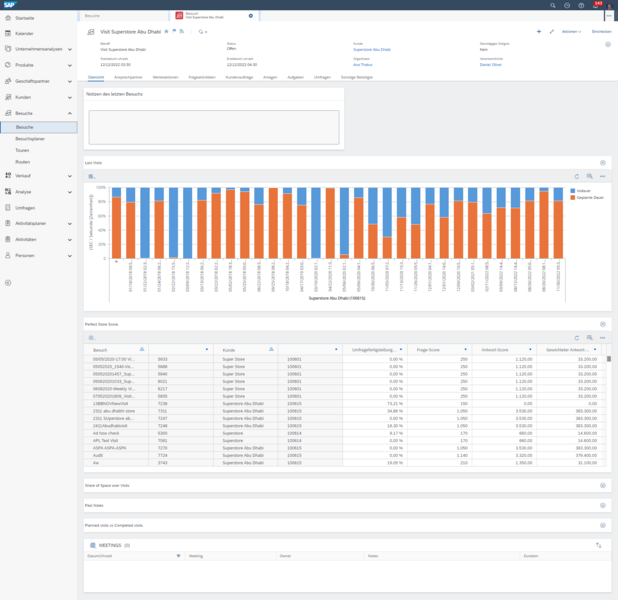
Task: Select the Übersicht tab
Action: pyautogui.click(x=96, y=77)
